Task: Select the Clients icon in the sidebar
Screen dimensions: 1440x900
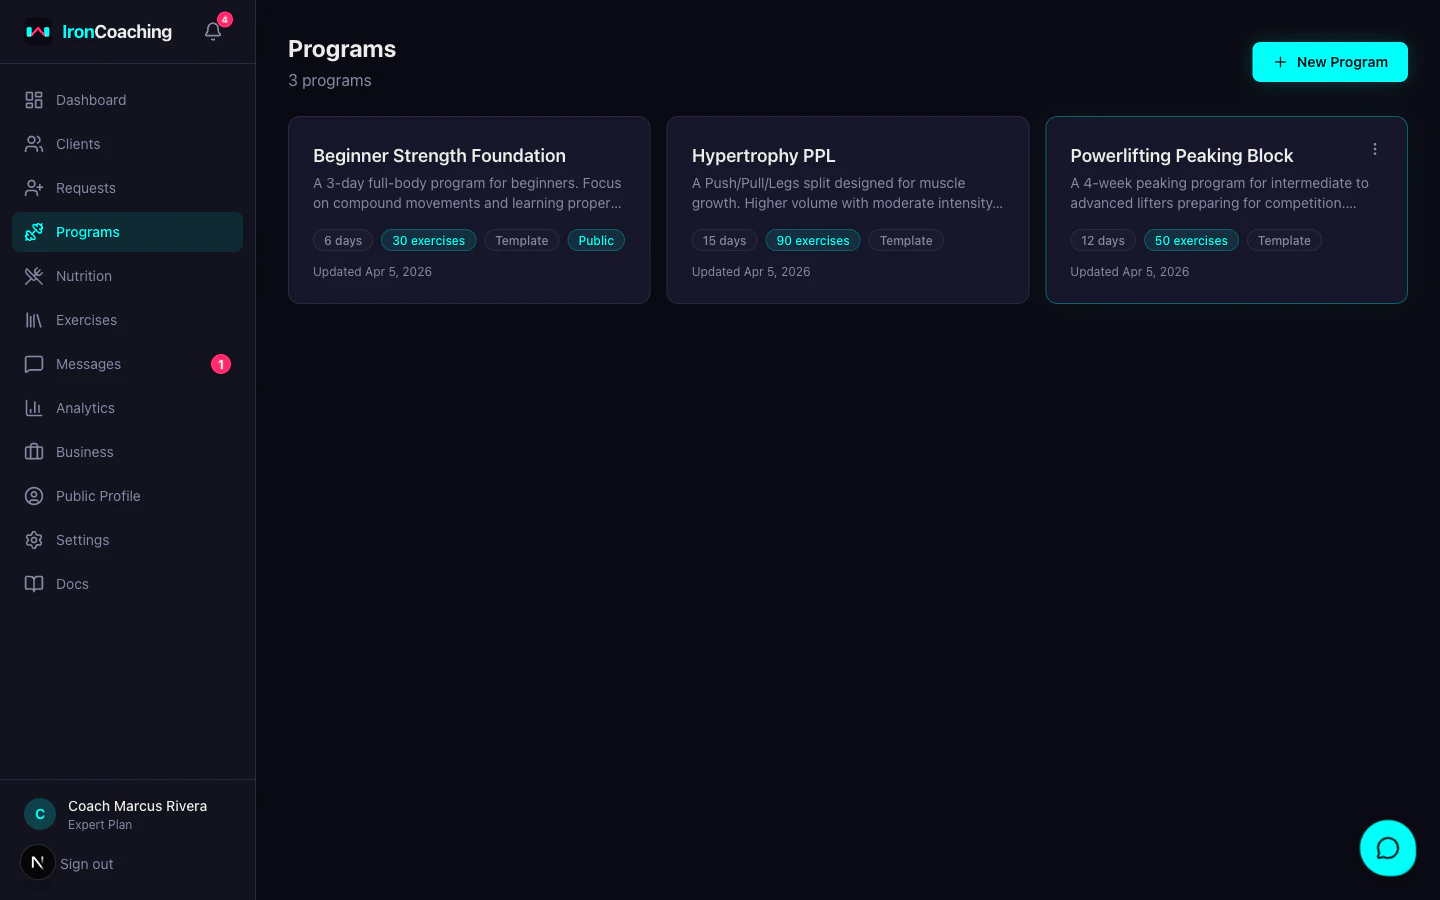Action: 34,144
